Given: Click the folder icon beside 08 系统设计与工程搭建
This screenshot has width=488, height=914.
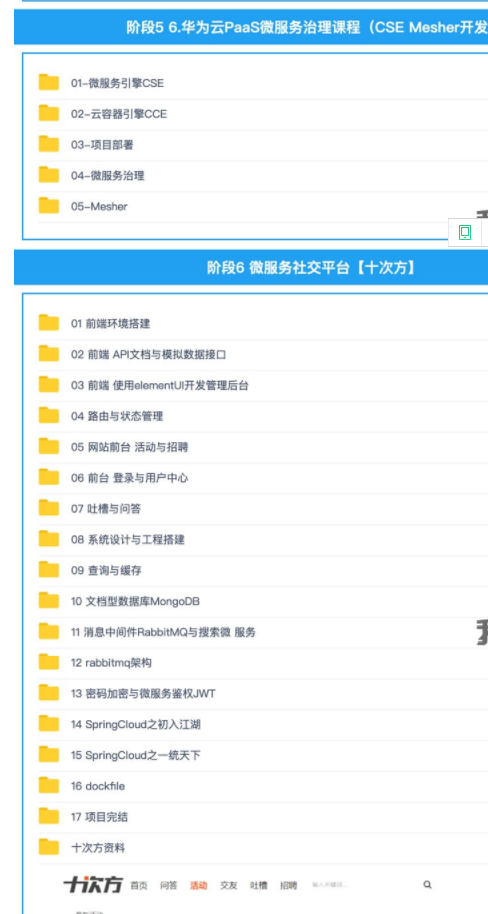Looking at the screenshot, I should [49, 539].
